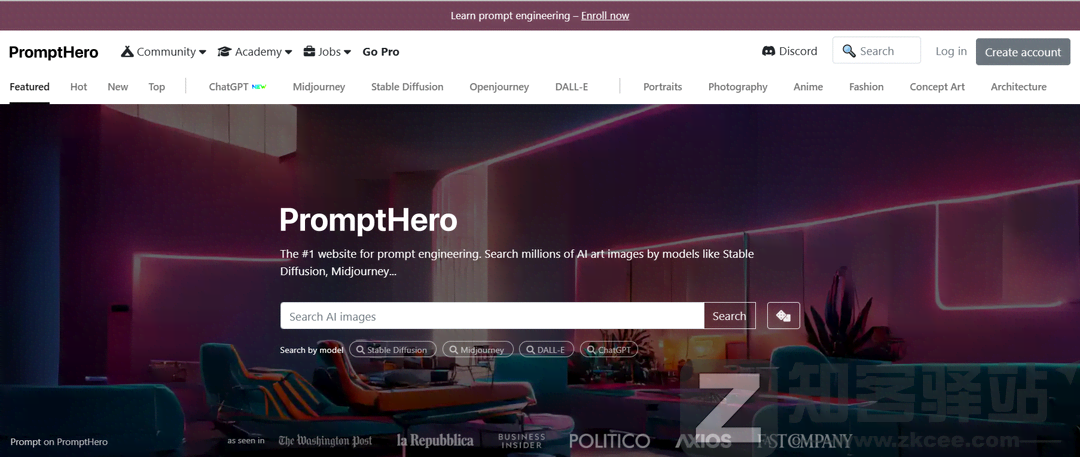Choose the ChatGPT model search chip
The width and height of the screenshot is (1080, 457).
609,349
